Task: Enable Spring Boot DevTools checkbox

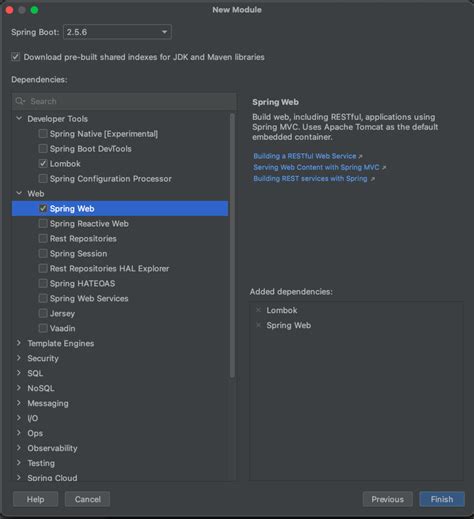Action: coord(43,149)
